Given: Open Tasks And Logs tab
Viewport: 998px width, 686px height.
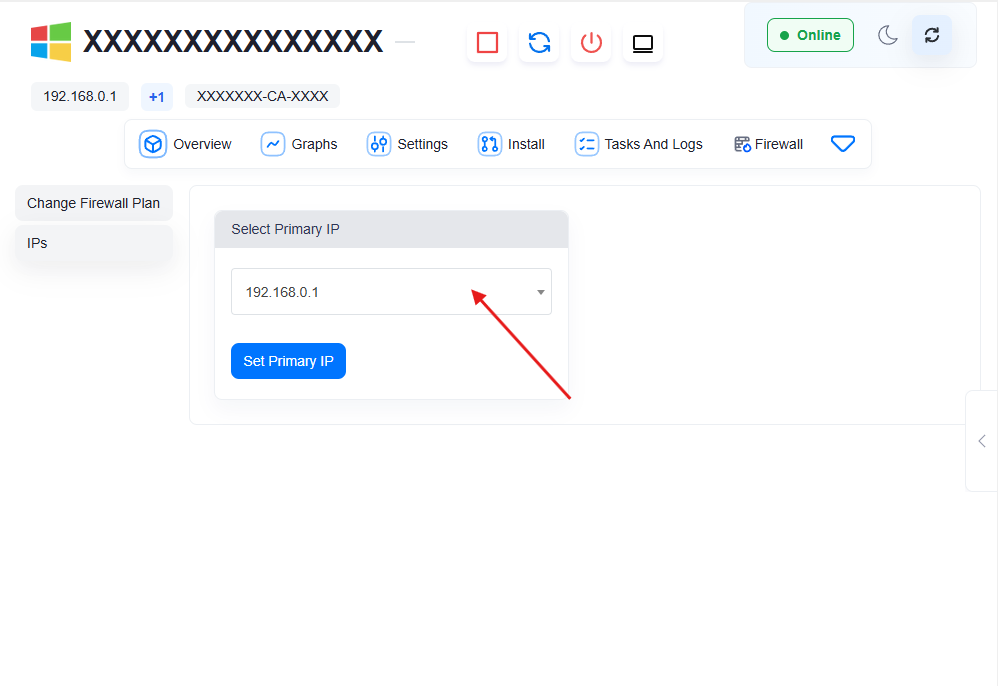Looking at the screenshot, I should tap(639, 144).
